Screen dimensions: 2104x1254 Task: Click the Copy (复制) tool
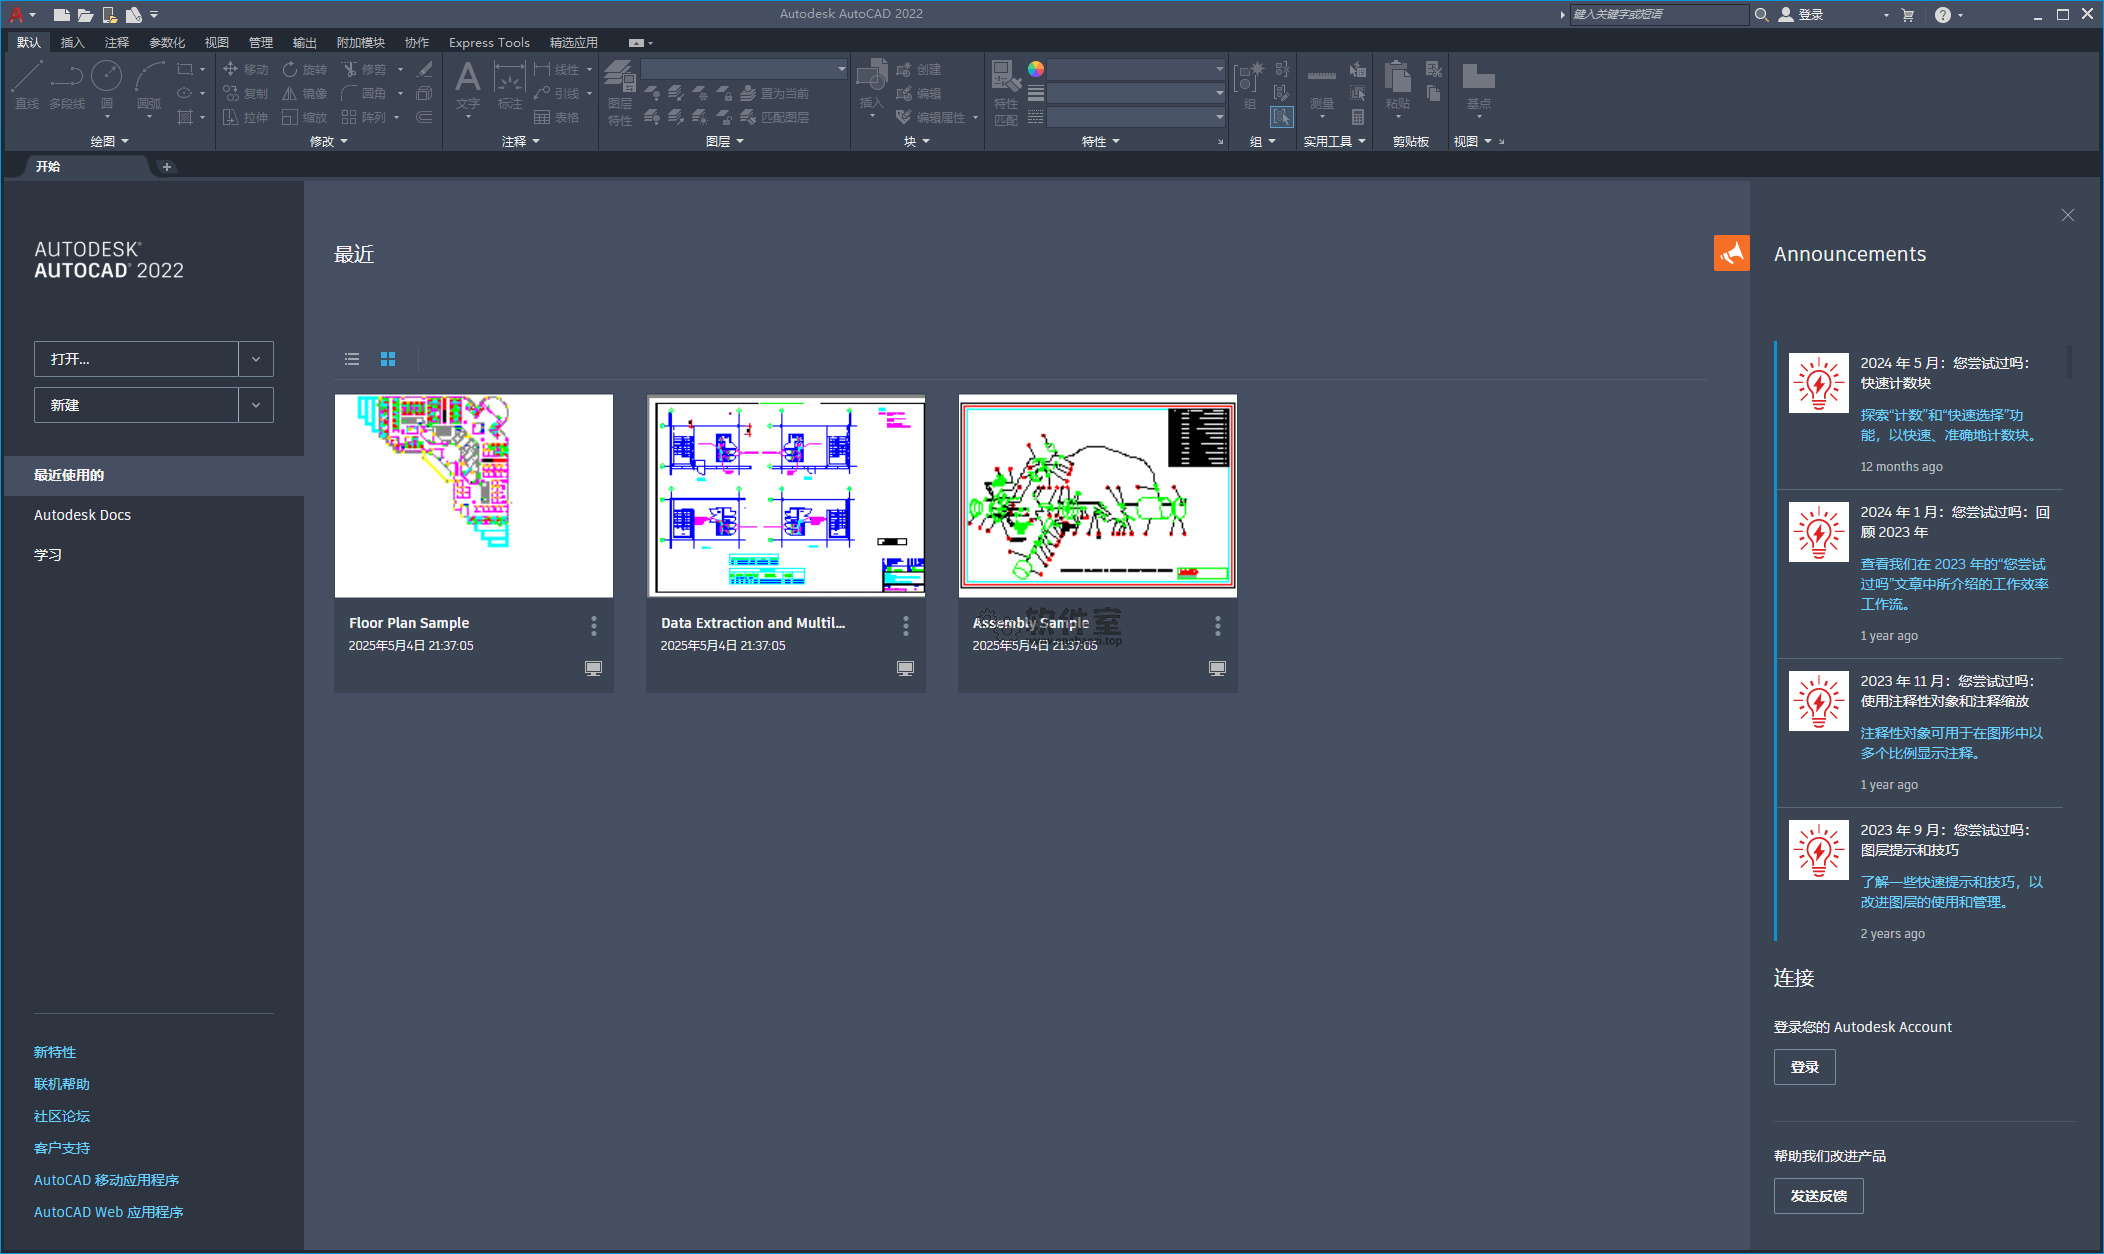(x=246, y=93)
